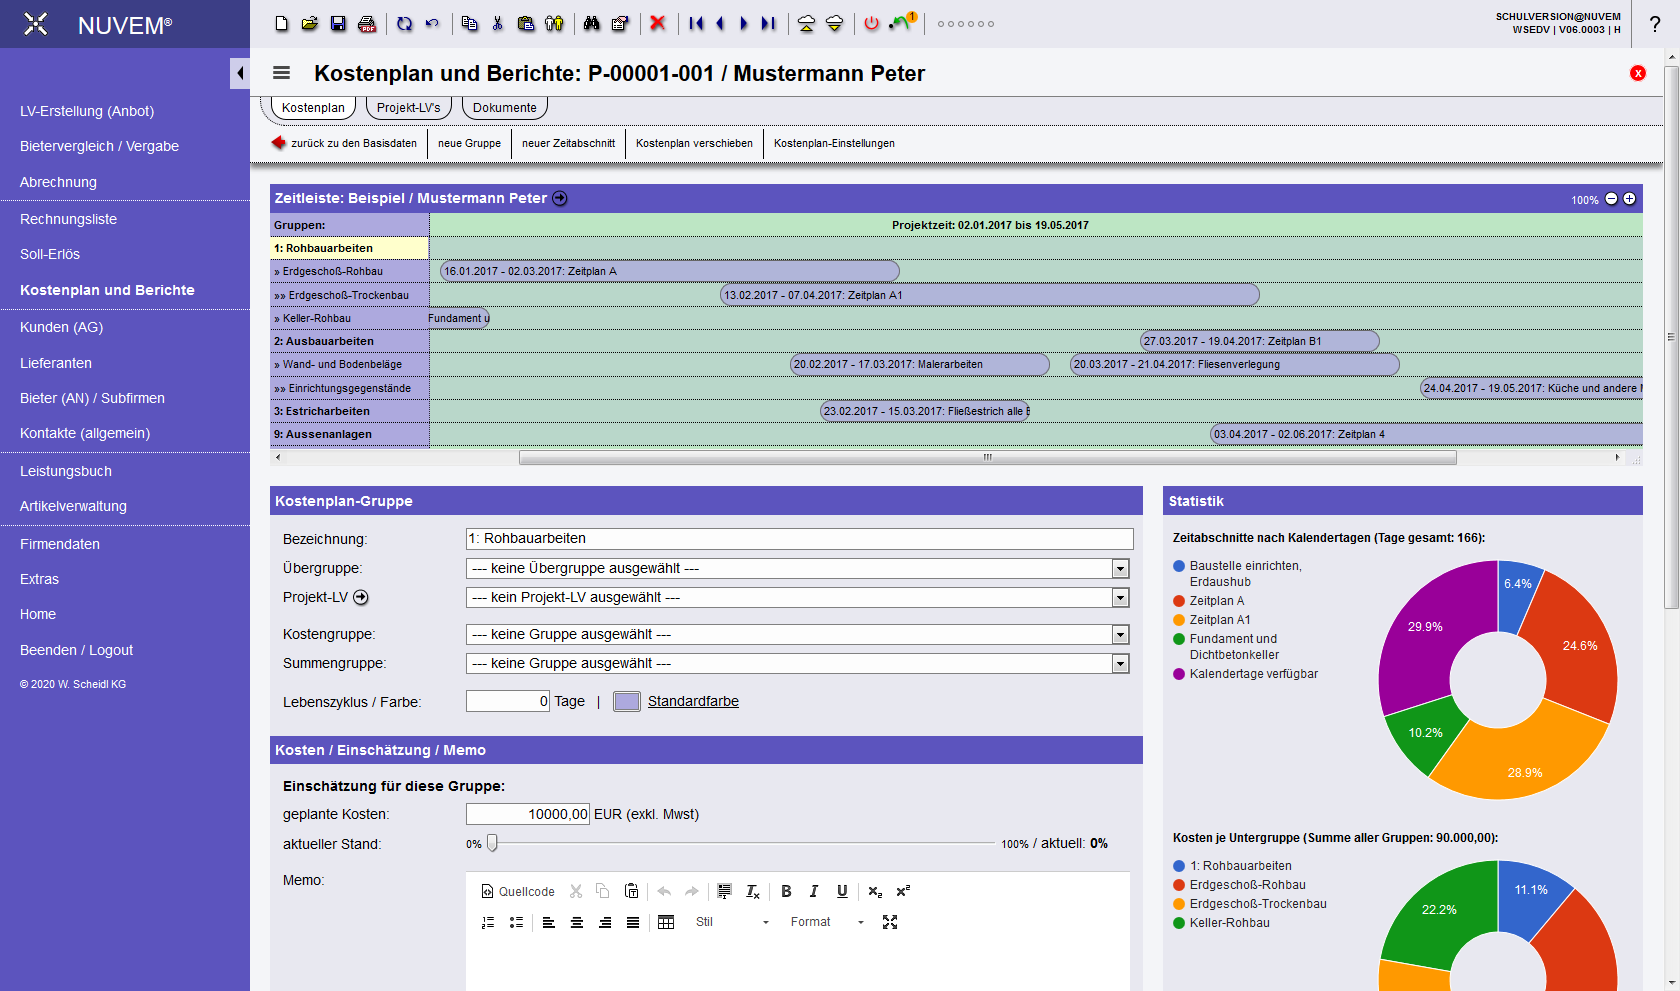Center-align text in memo editor
This screenshot has width=1680, height=991.
coord(577,922)
